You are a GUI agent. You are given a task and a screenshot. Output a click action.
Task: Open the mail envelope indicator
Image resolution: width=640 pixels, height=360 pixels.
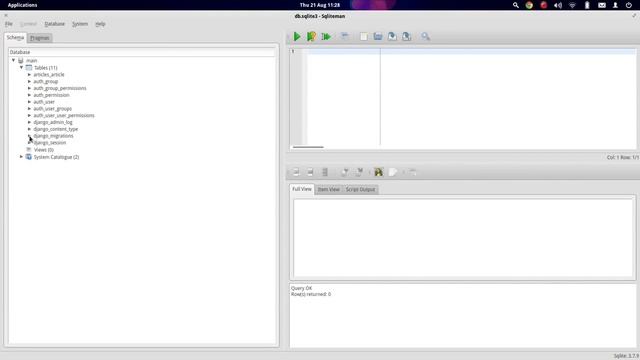click(x=602, y=5)
